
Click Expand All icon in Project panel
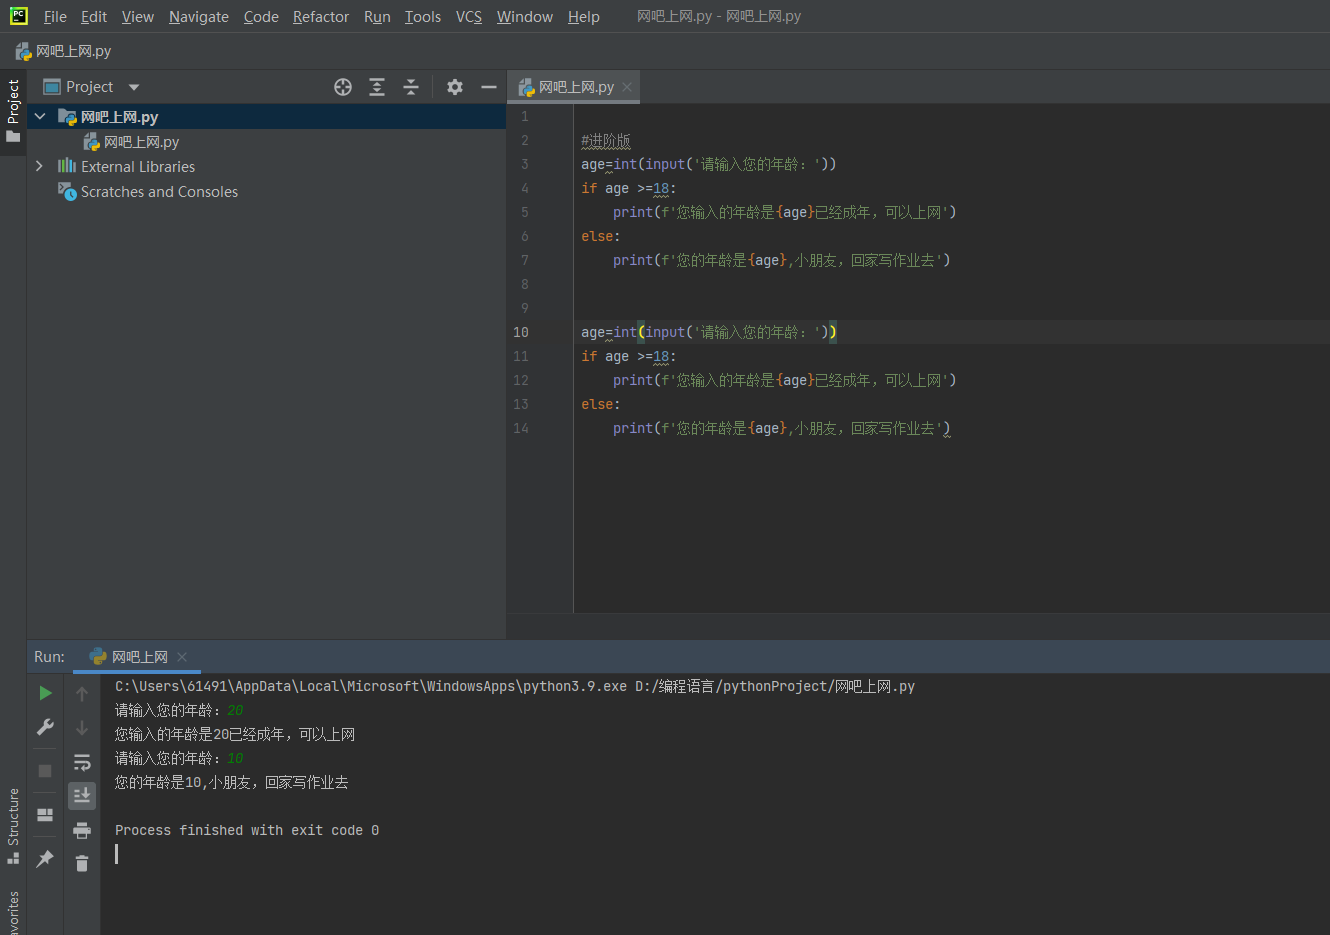(x=377, y=87)
